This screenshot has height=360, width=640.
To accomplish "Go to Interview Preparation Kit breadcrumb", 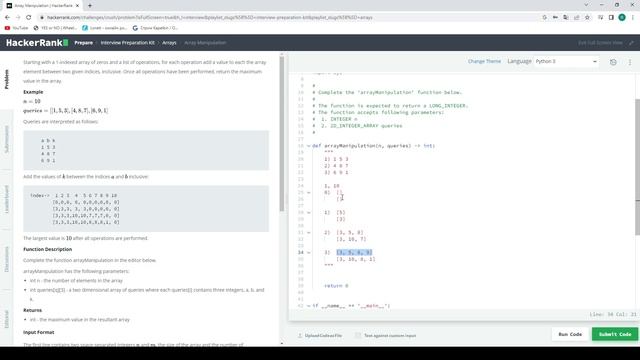I will click(127, 42).
